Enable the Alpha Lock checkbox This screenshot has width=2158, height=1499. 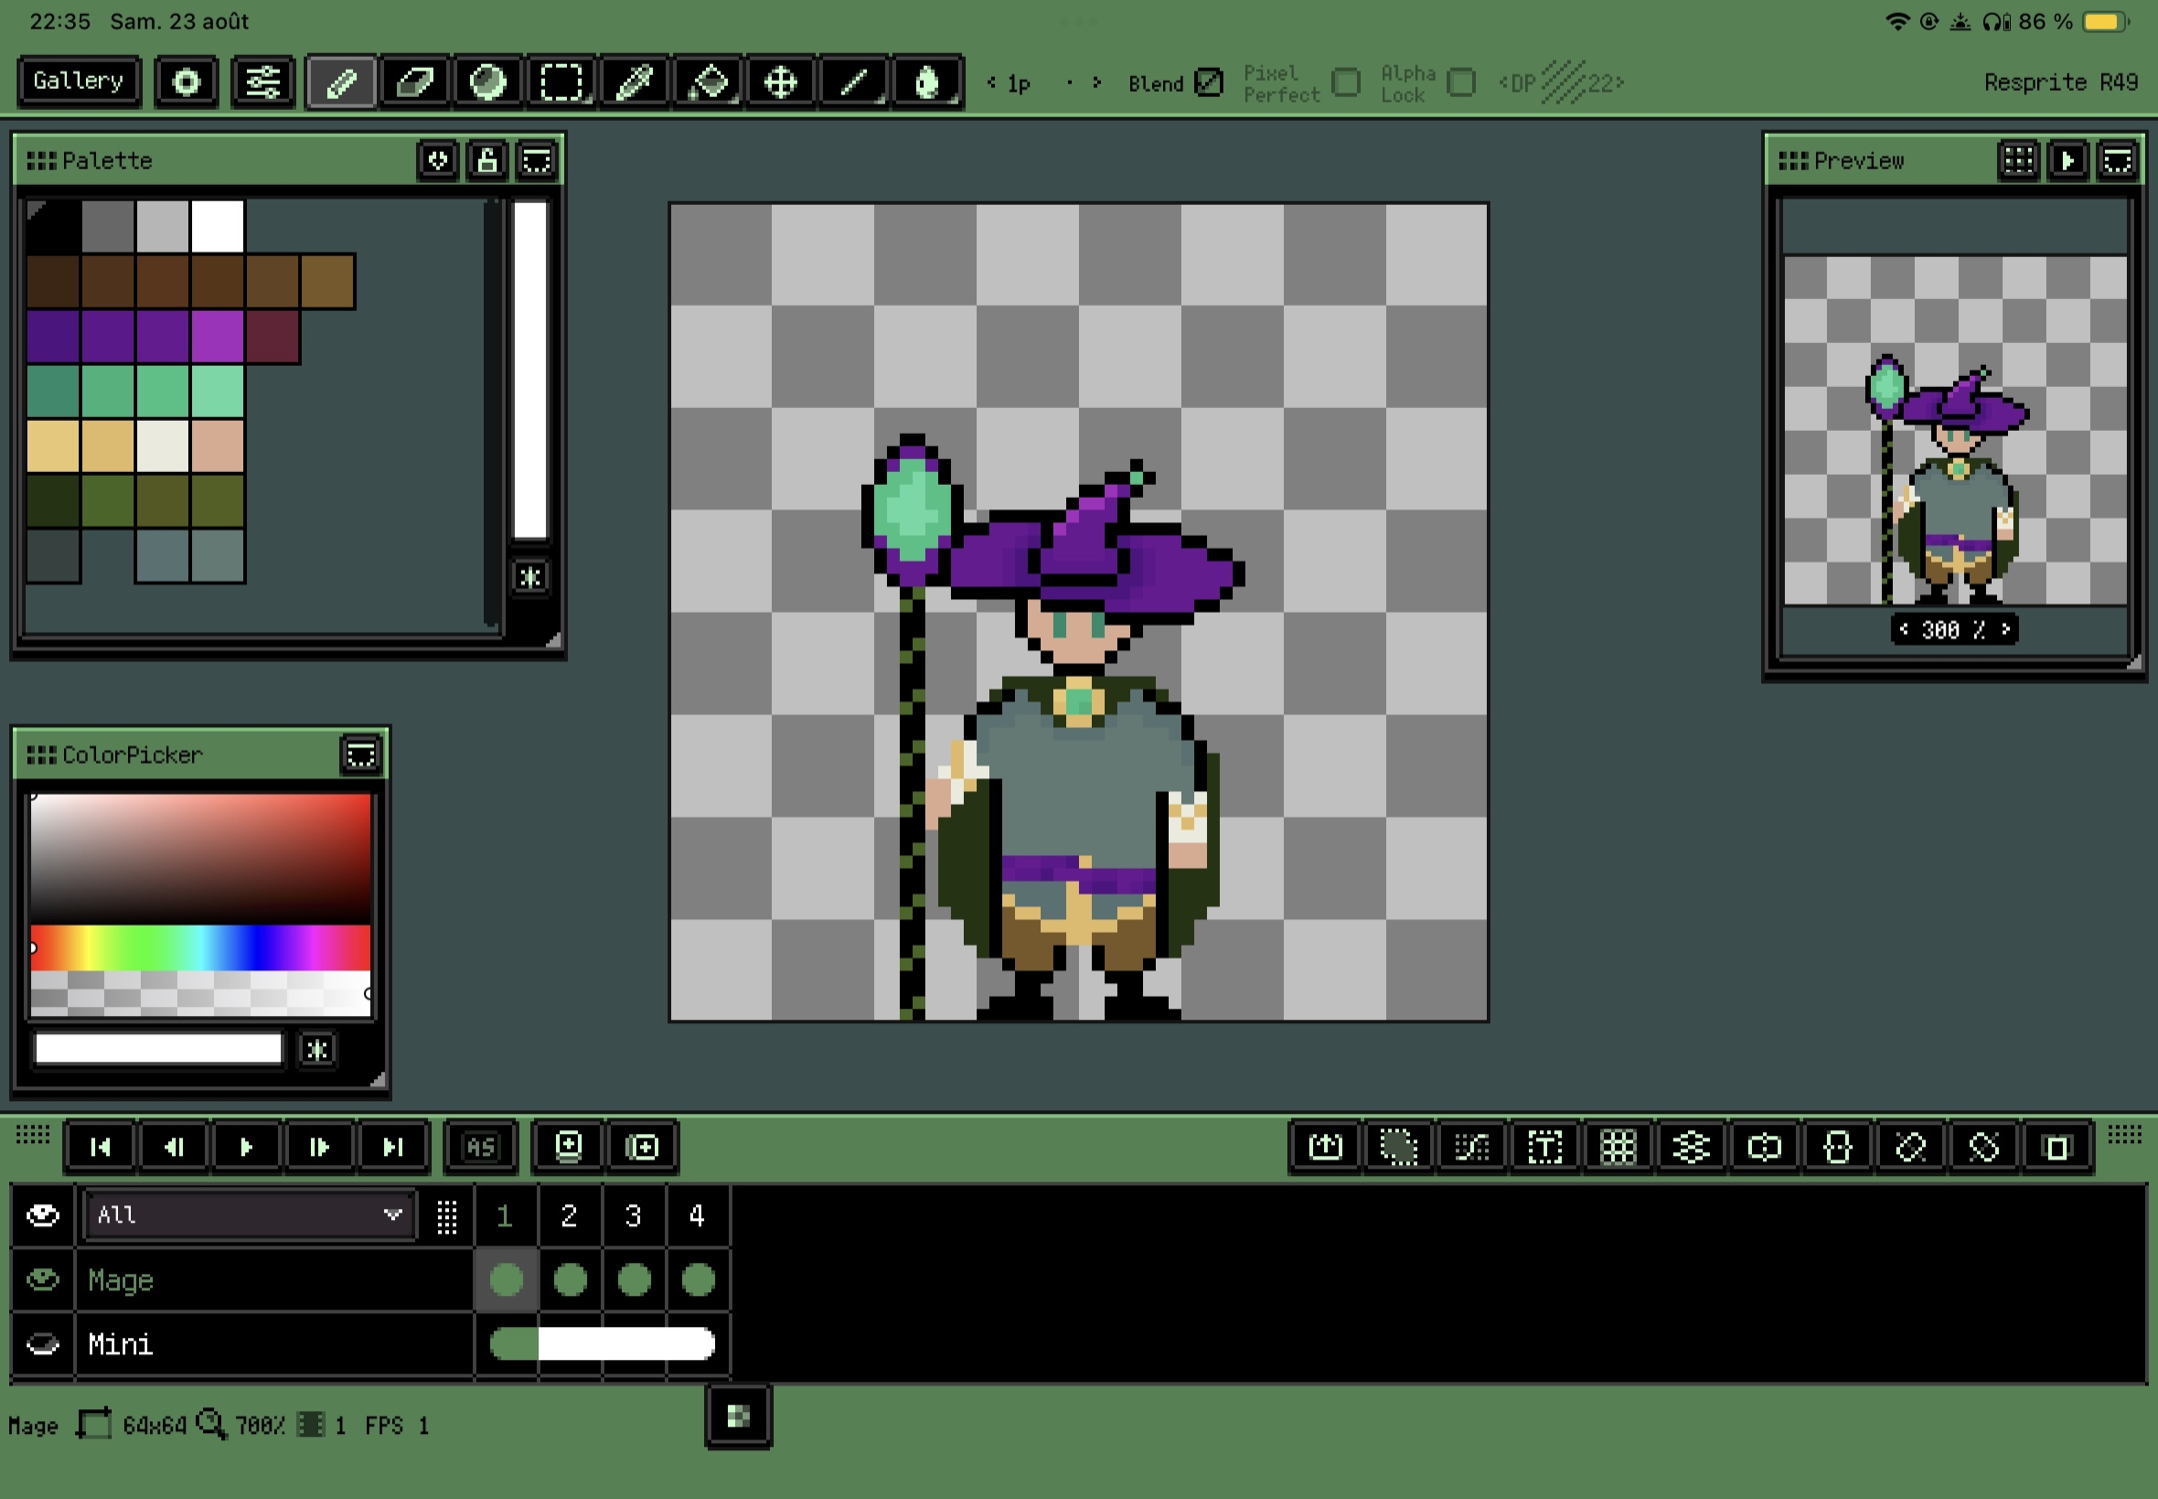coord(1461,82)
